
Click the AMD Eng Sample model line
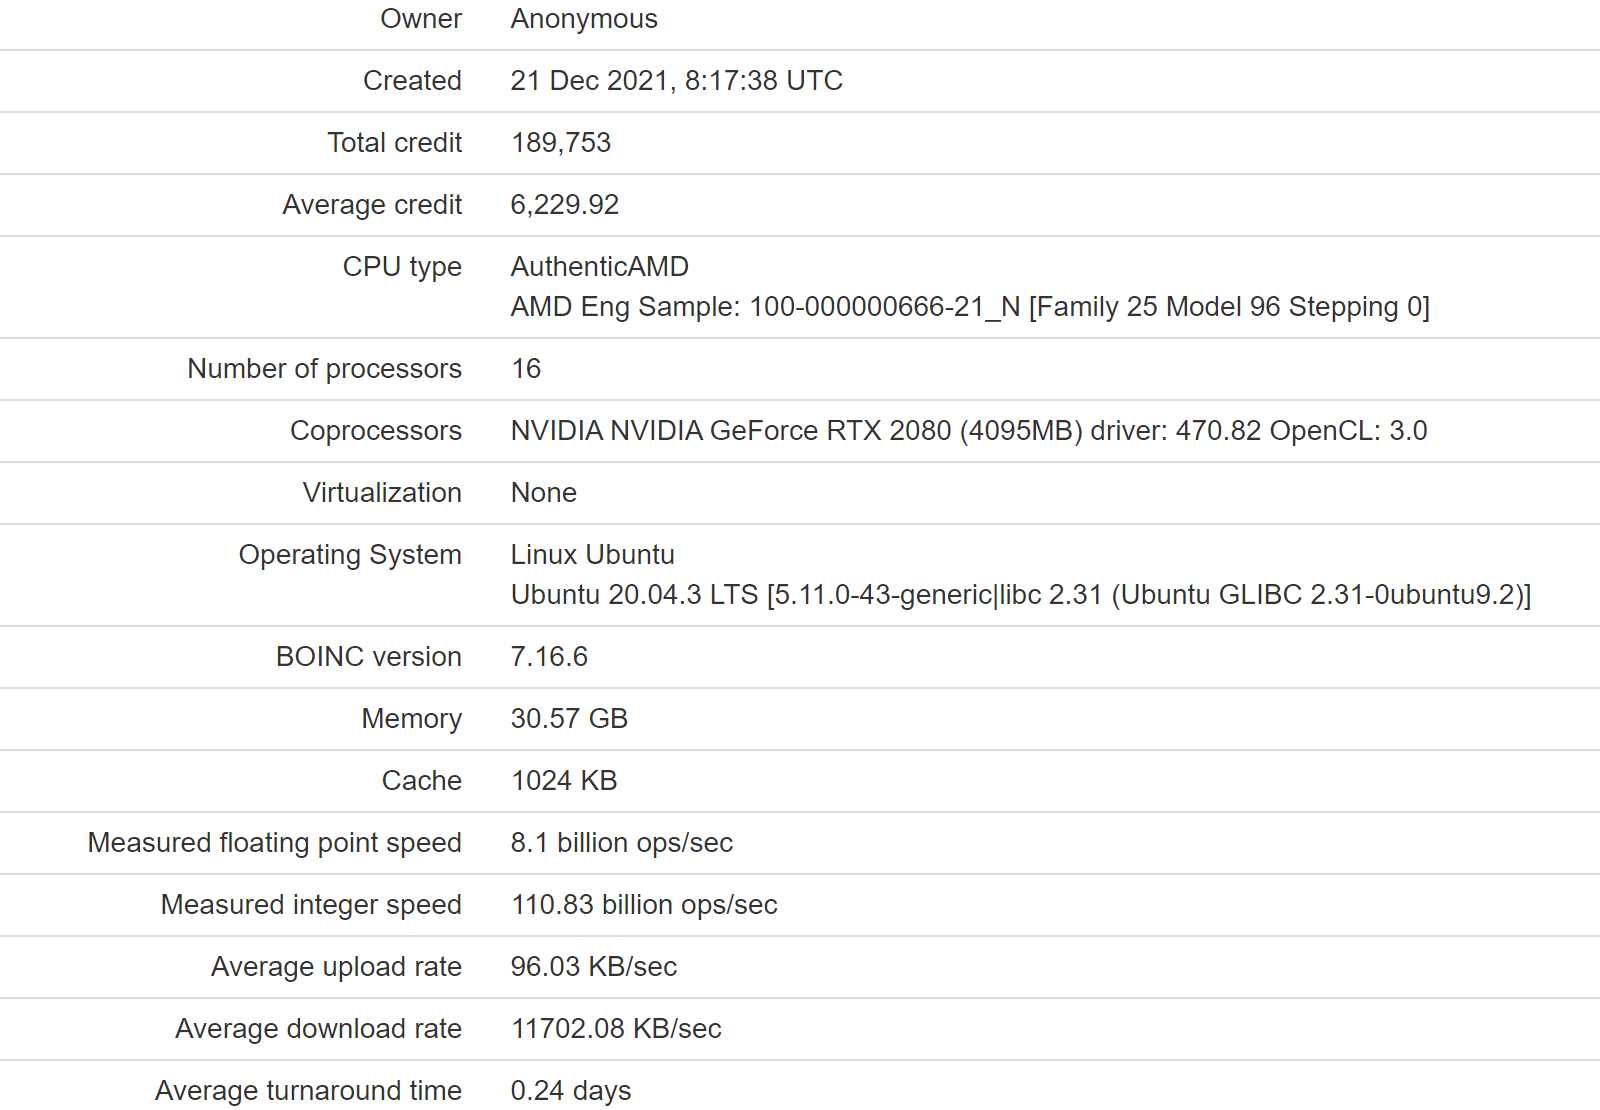970,307
